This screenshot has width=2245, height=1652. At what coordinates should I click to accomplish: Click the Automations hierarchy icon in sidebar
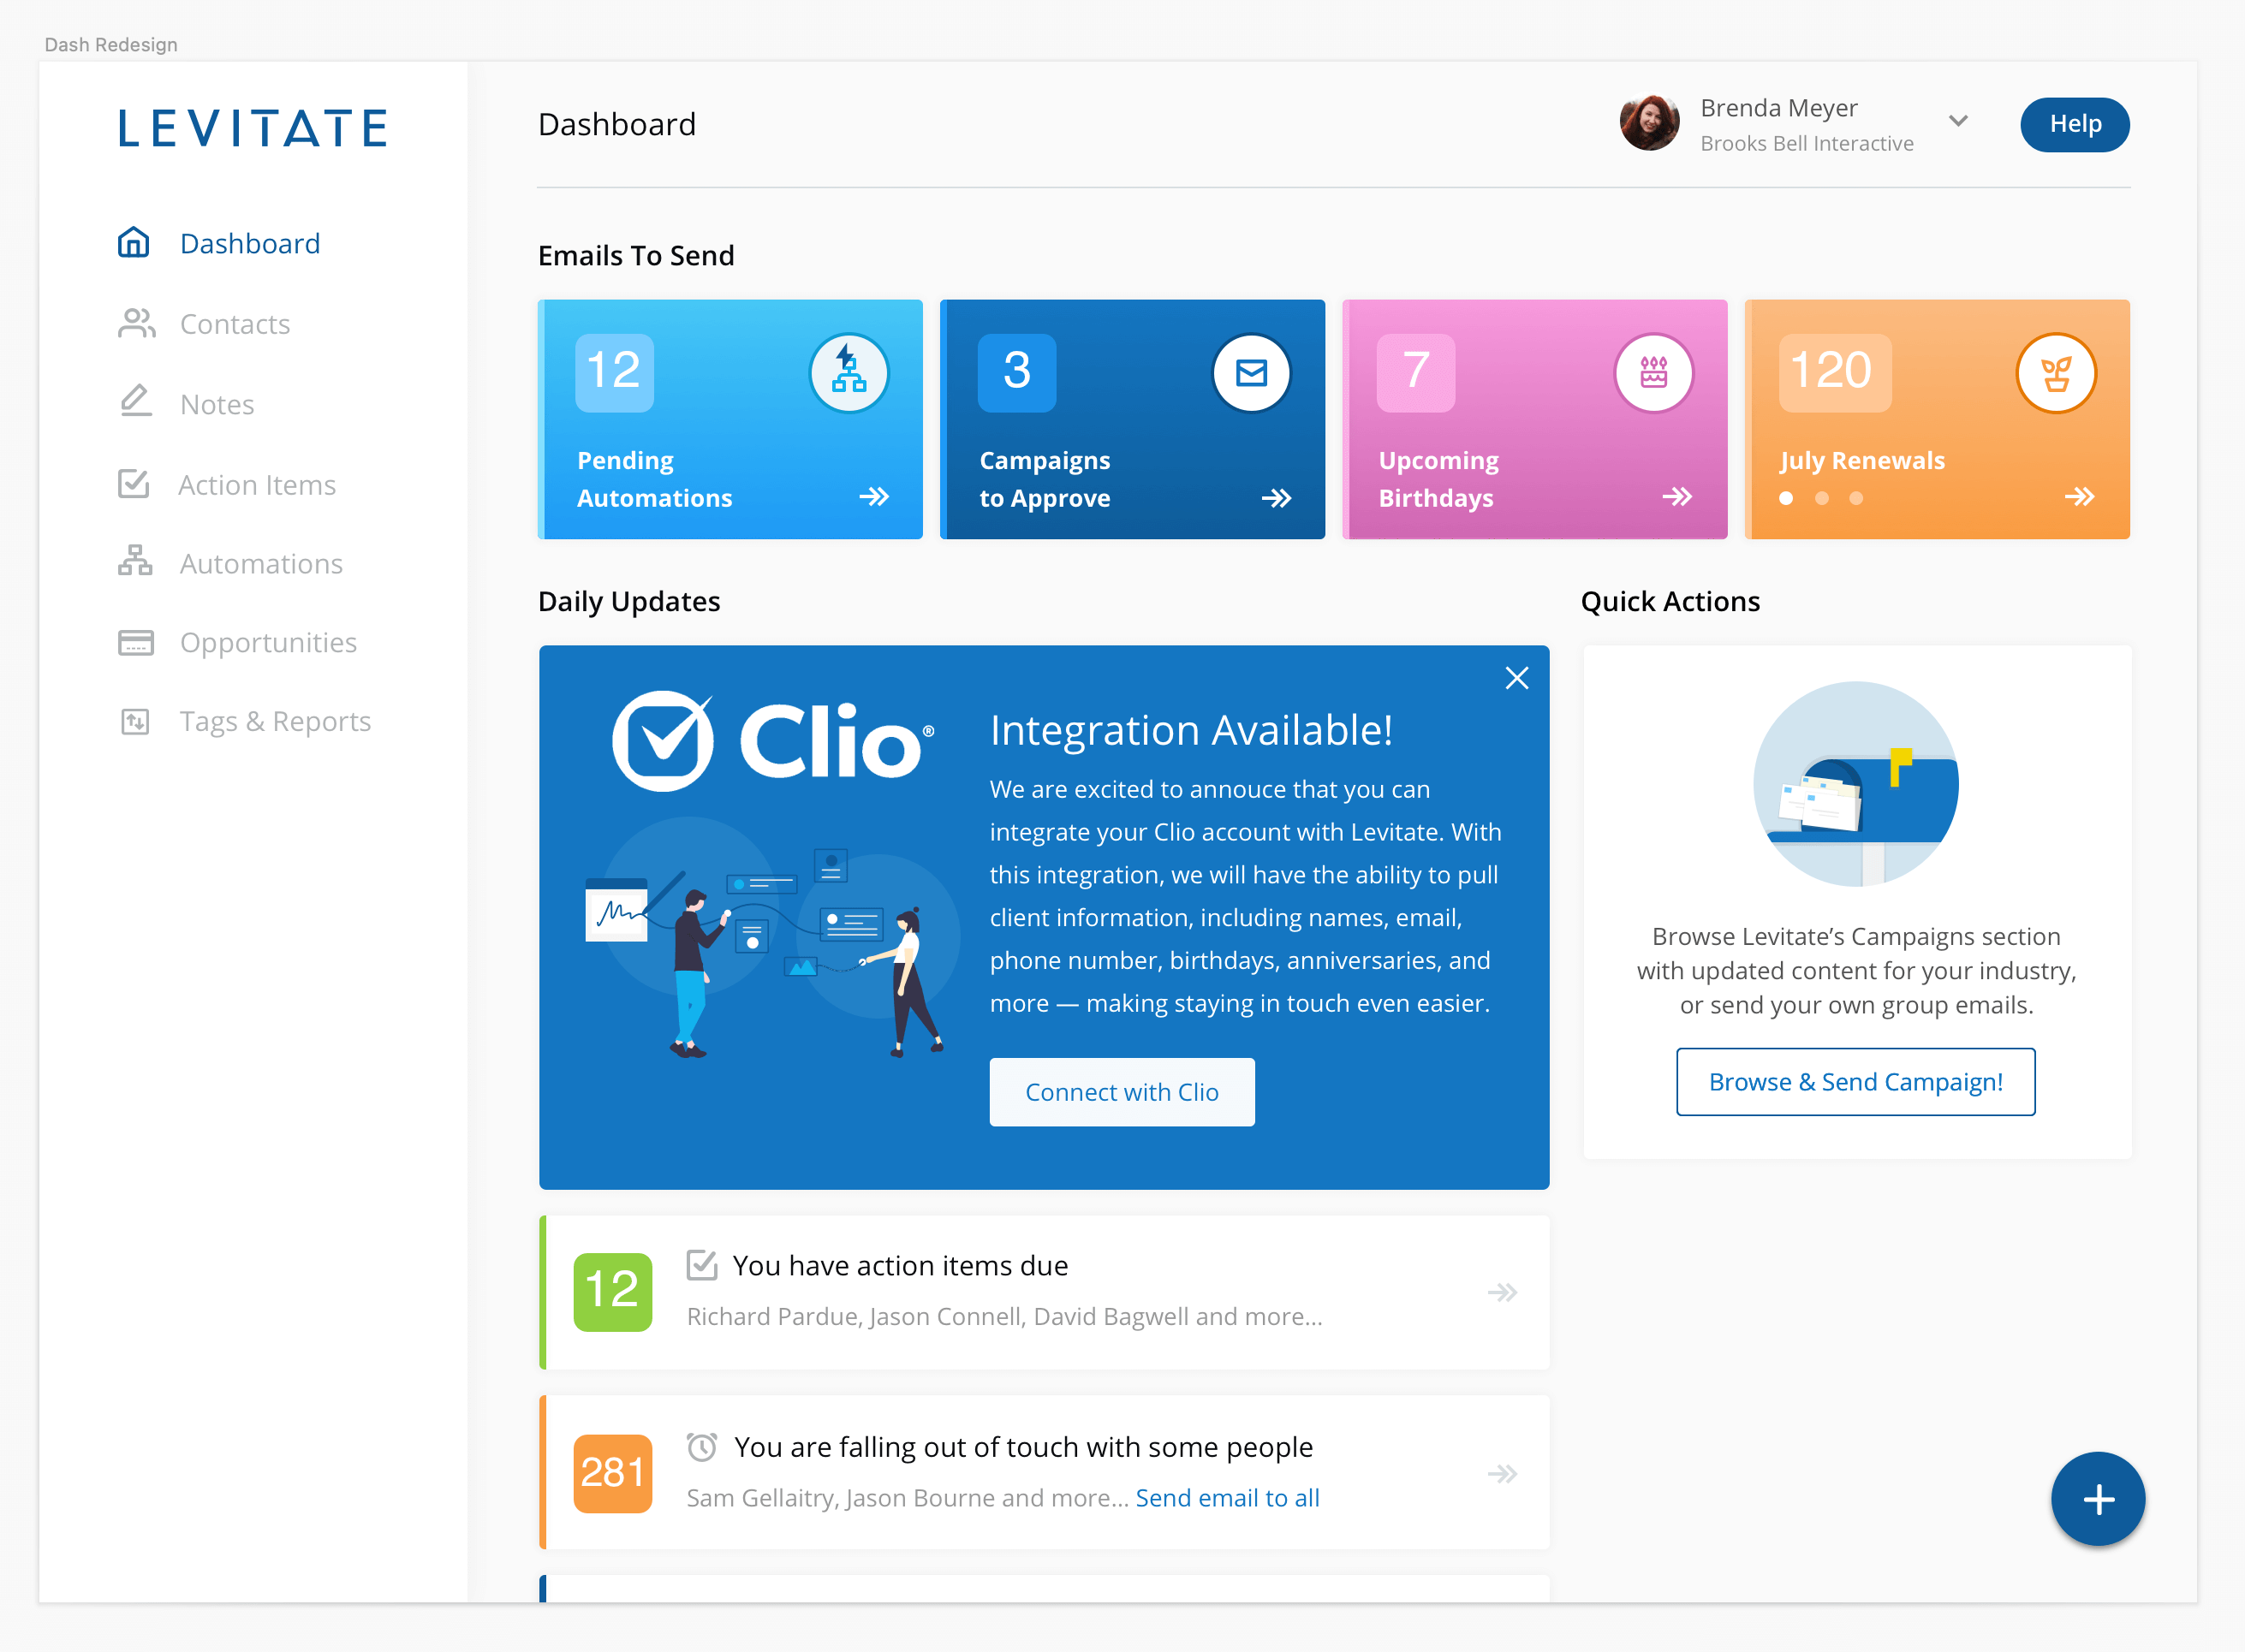pyautogui.click(x=135, y=561)
